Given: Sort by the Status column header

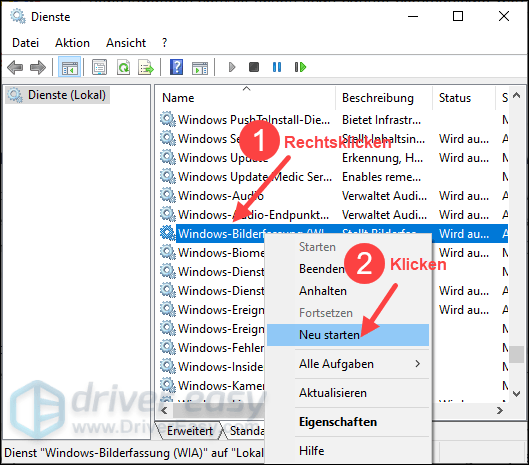Looking at the screenshot, I should 464,98.
